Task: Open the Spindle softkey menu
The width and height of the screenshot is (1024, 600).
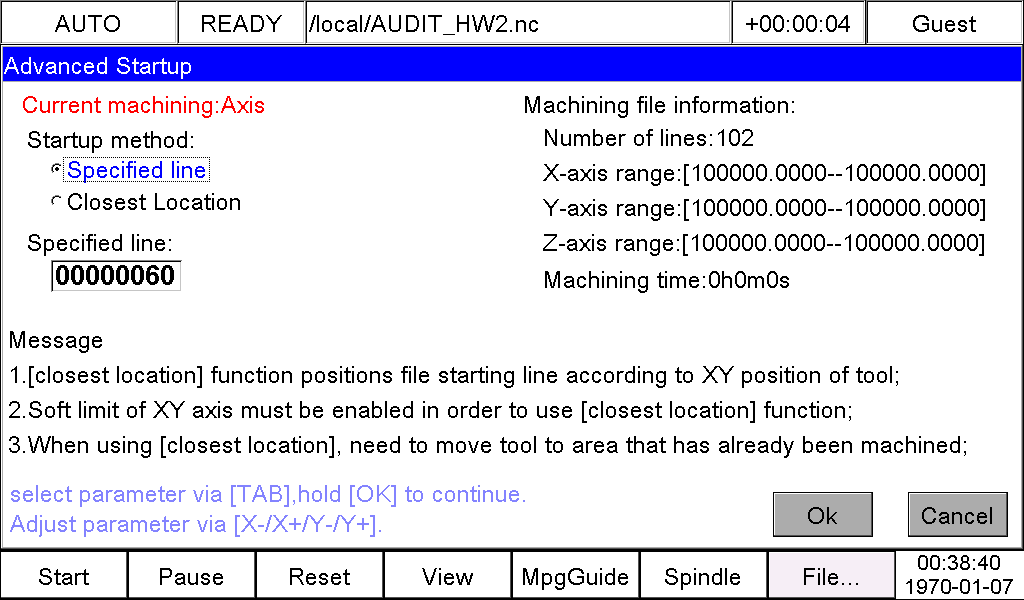Action: pyautogui.click(x=703, y=576)
